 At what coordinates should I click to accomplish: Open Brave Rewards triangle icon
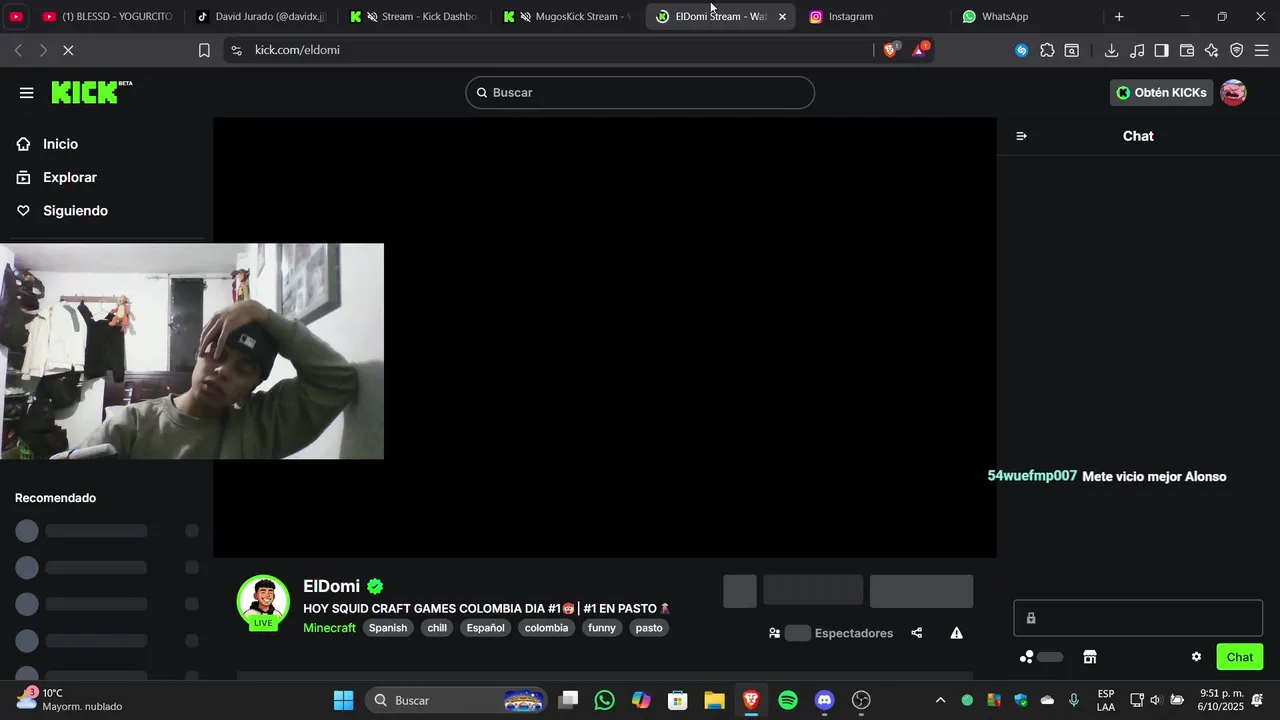click(919, 50)
